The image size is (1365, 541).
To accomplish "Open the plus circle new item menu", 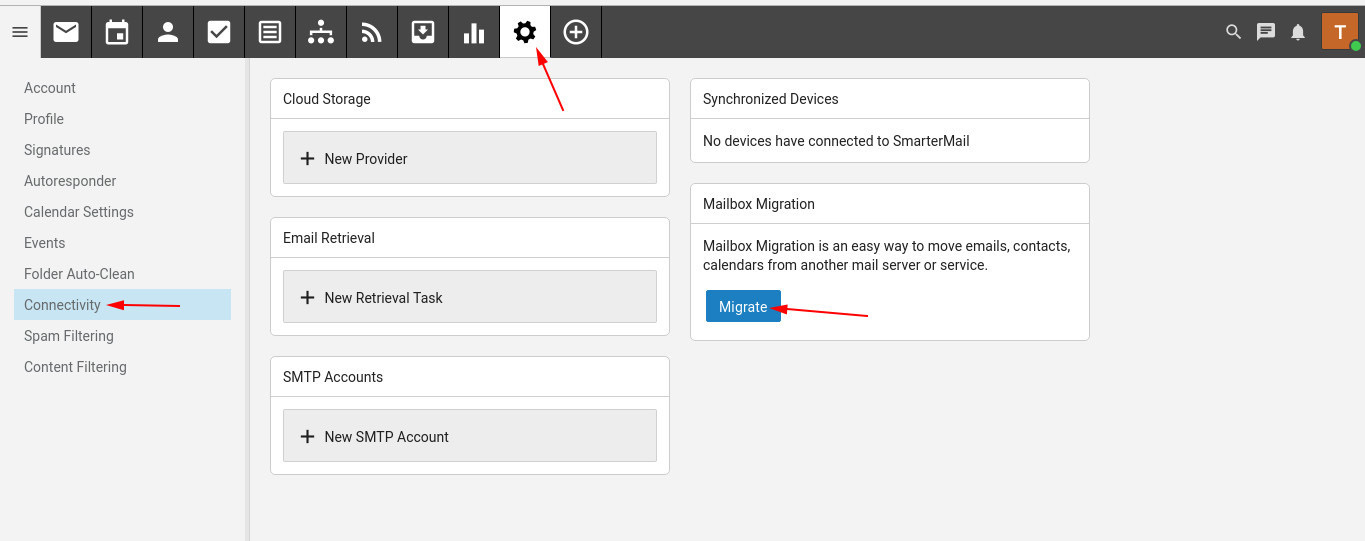I will [x=576, y=32].
